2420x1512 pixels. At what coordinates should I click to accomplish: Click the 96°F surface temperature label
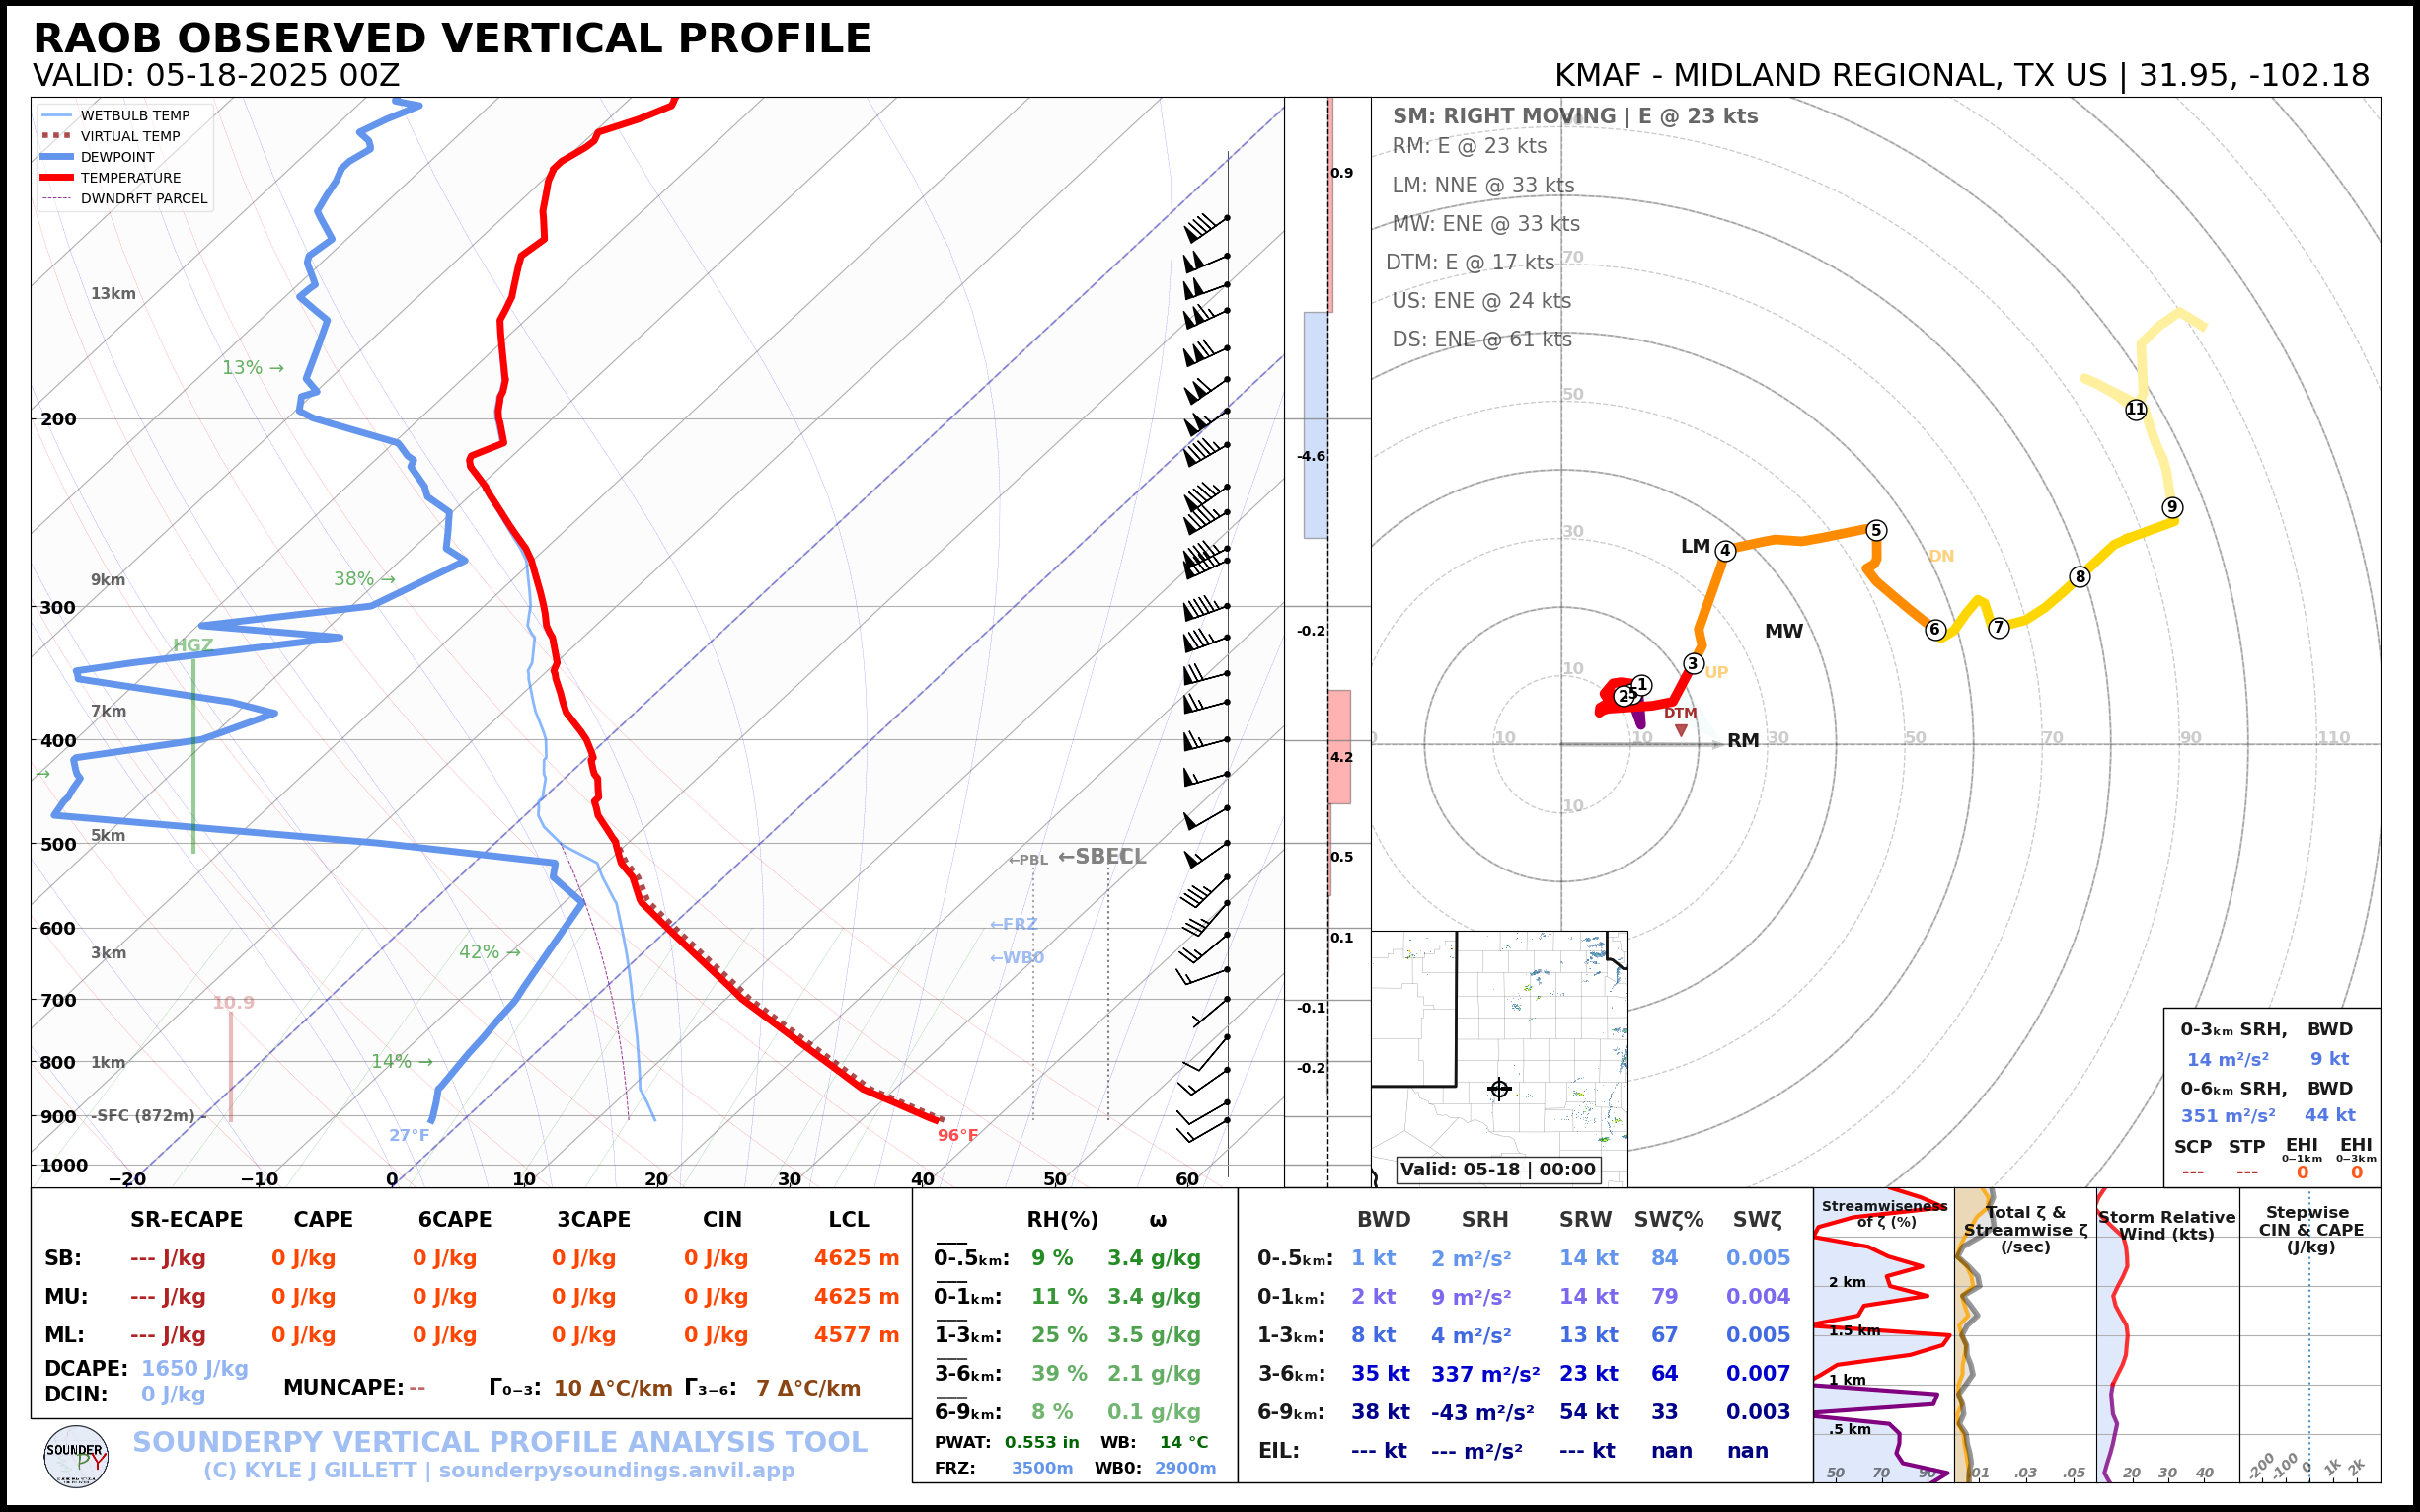957,1135
